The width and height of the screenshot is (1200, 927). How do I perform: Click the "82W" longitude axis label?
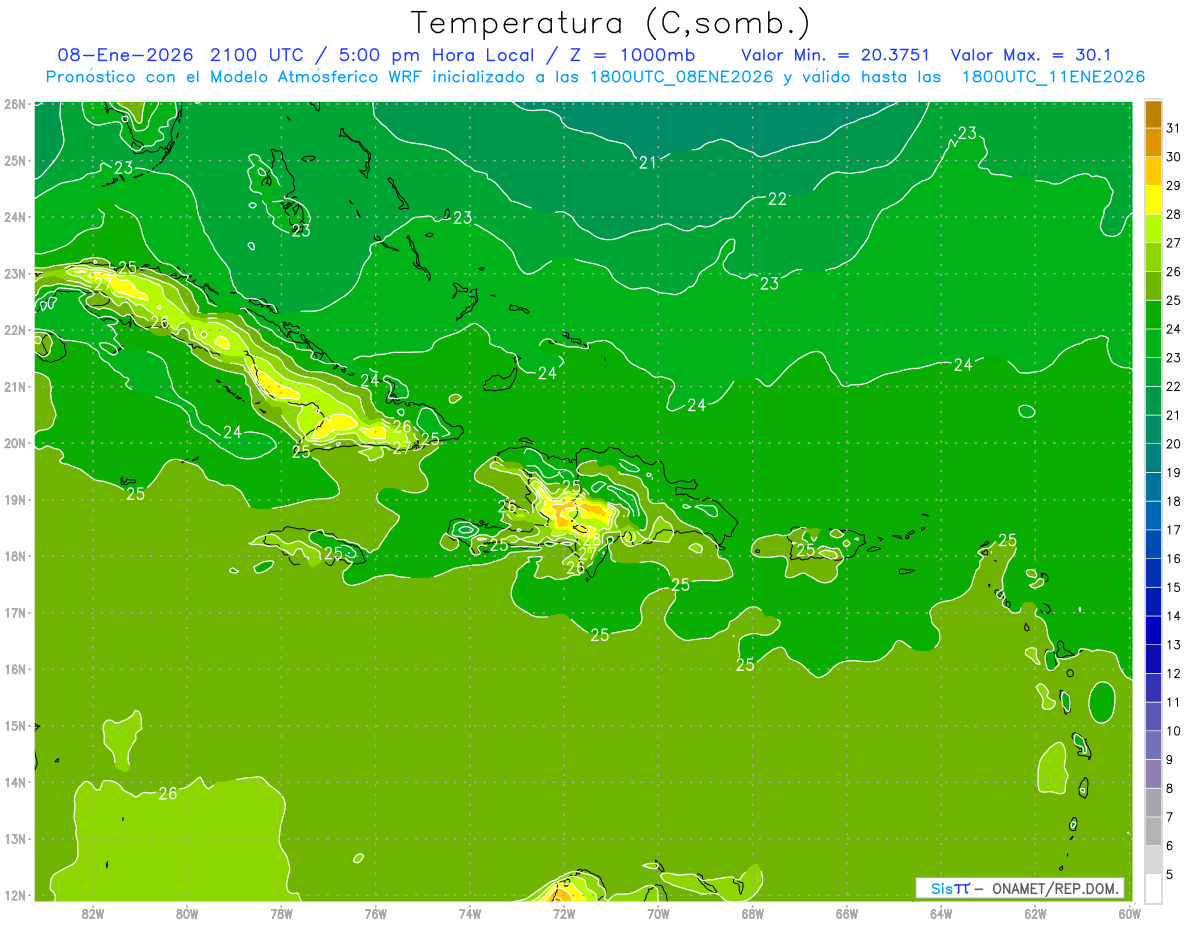[x=93, y=913]
